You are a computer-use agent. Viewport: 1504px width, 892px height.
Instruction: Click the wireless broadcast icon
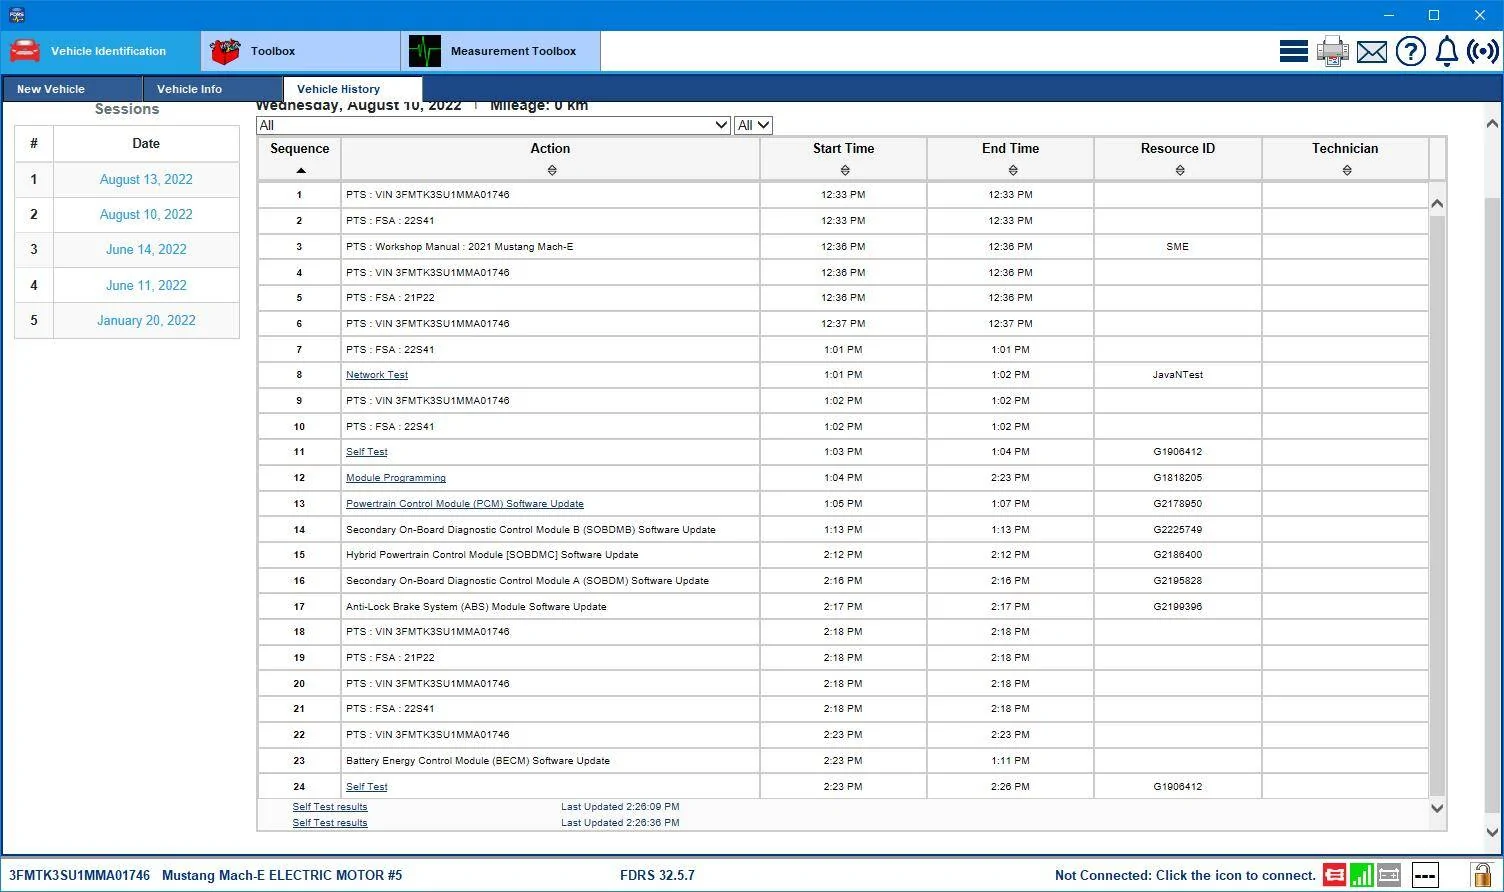click(x=1482, y=51)
